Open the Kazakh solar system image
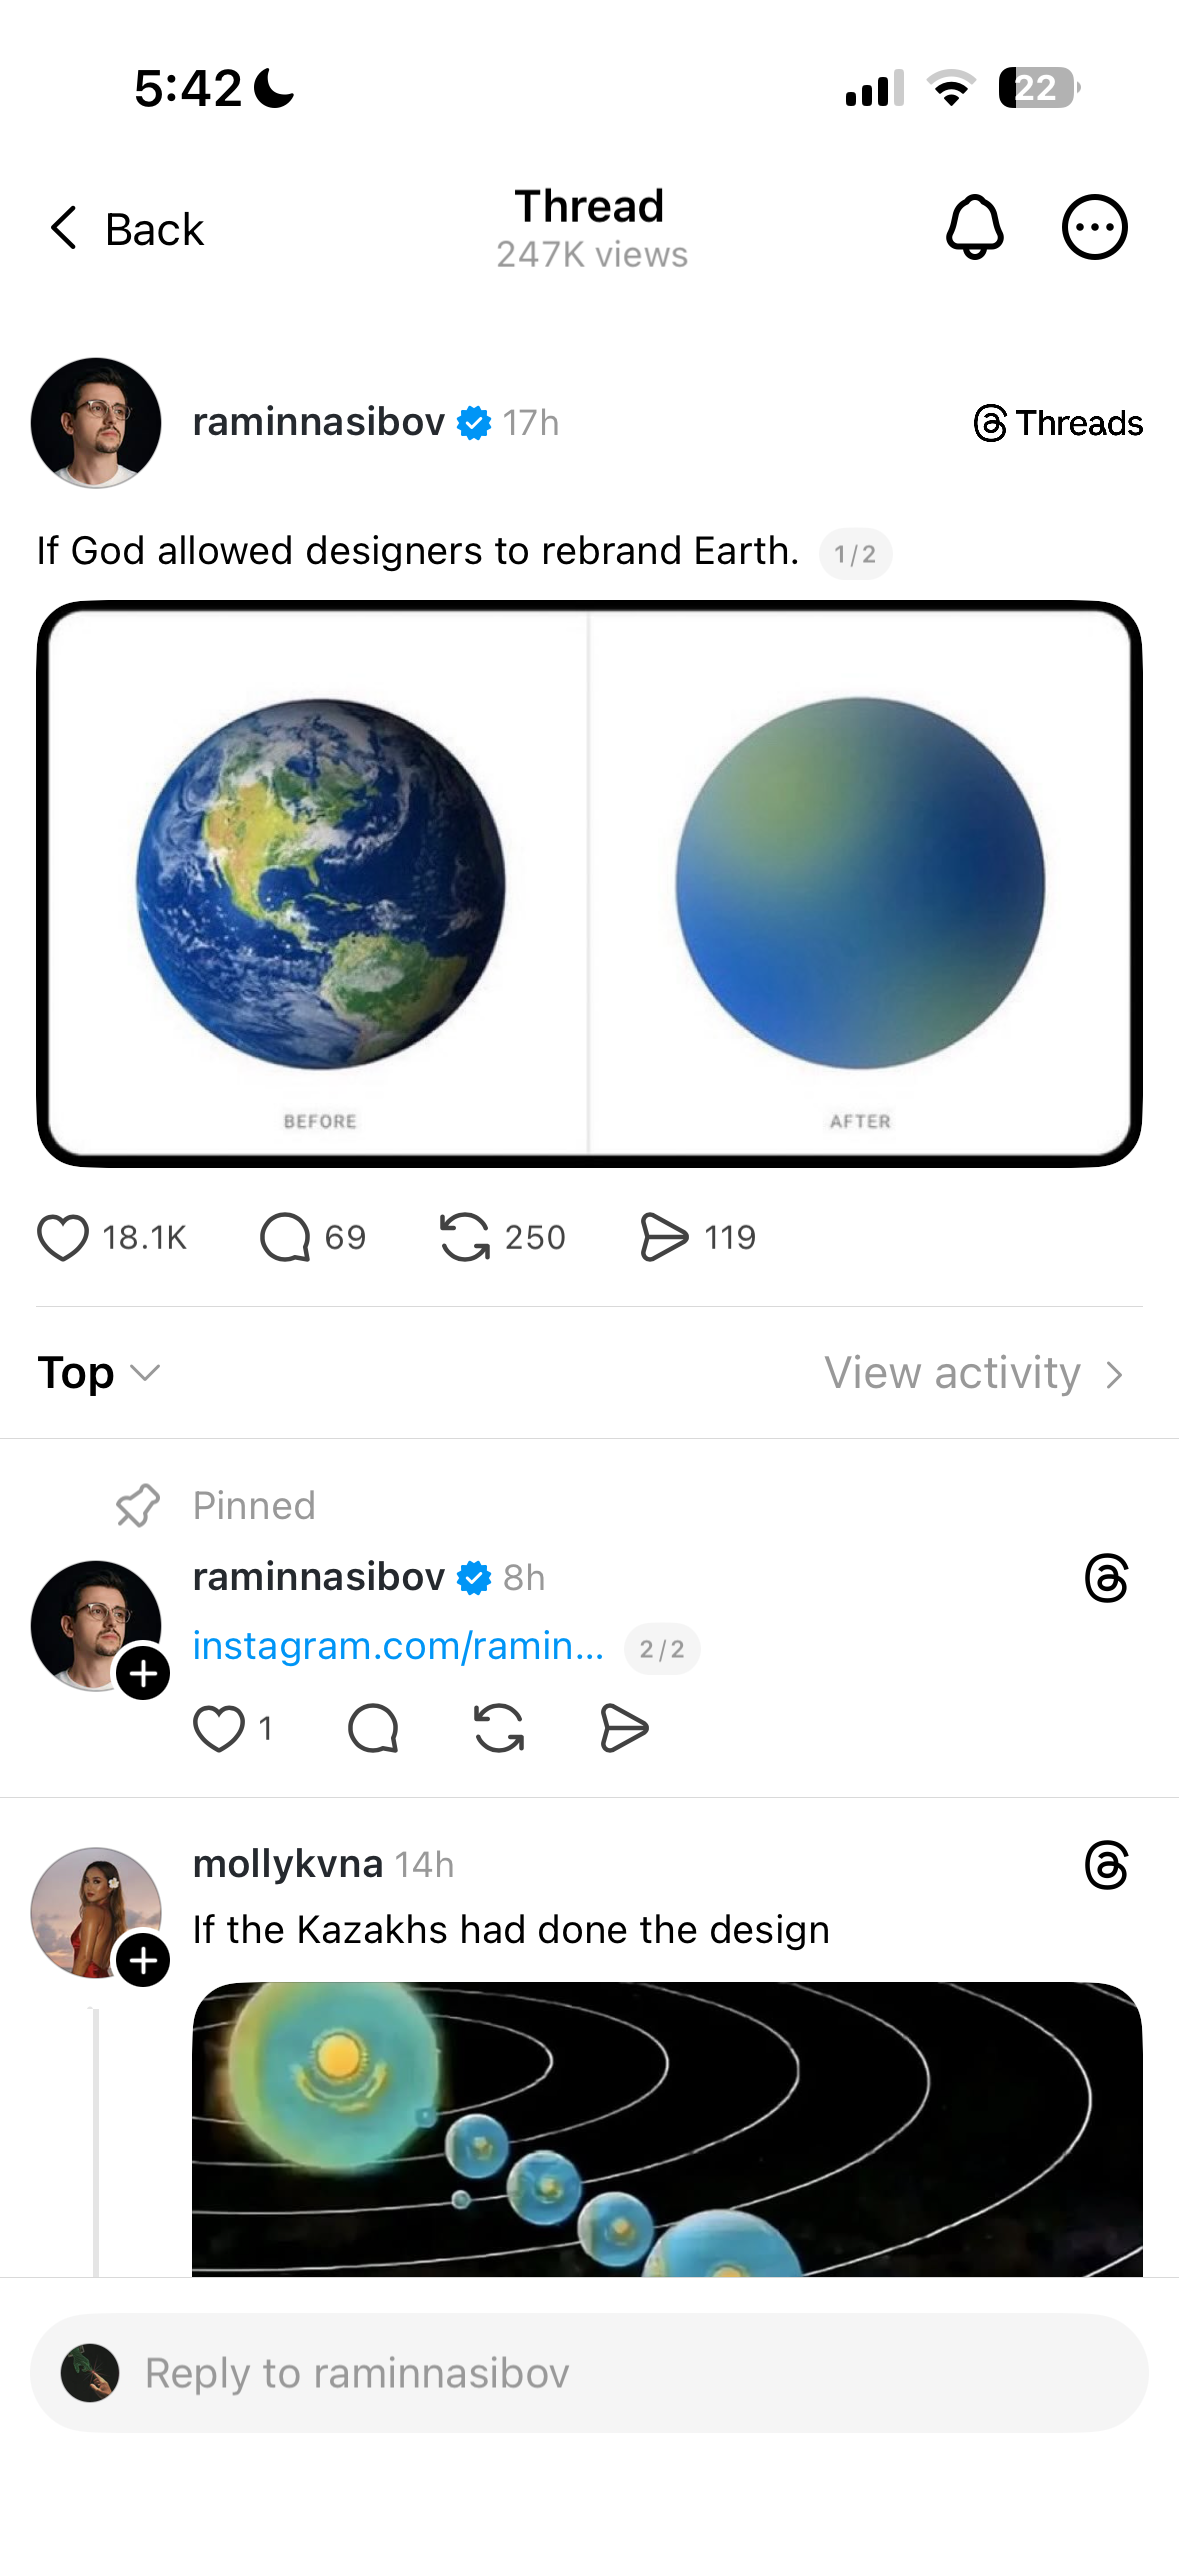The height and width of the screenshot is (2556, 1179). point(667,2128)
